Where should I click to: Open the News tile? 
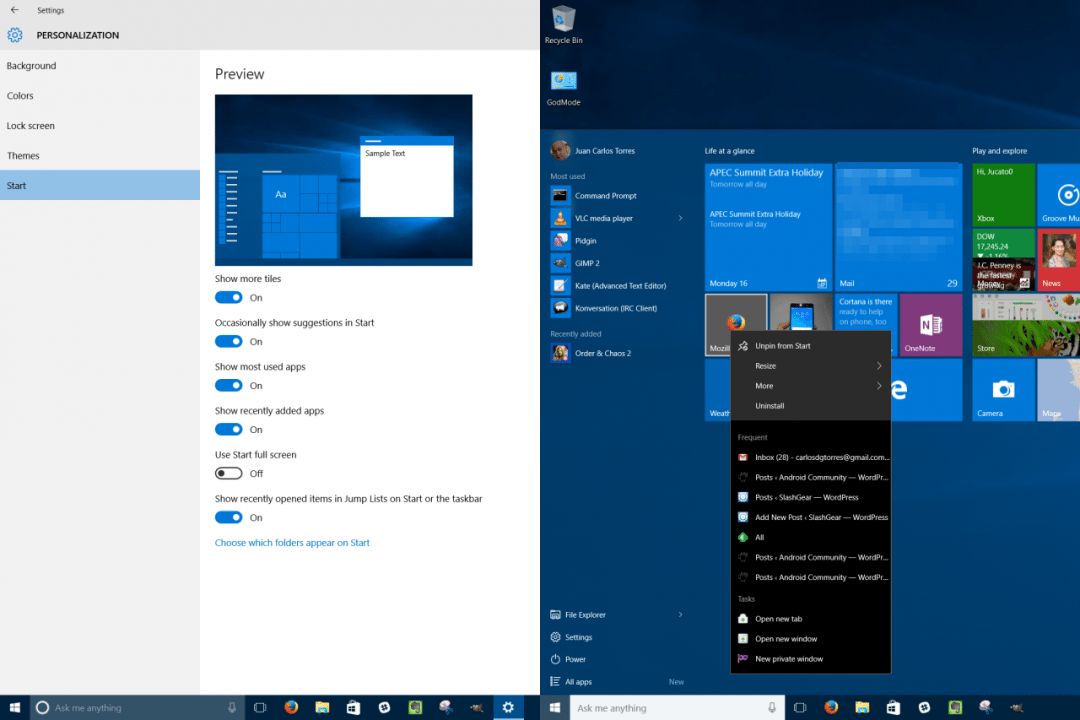(x=1058, y=260)
